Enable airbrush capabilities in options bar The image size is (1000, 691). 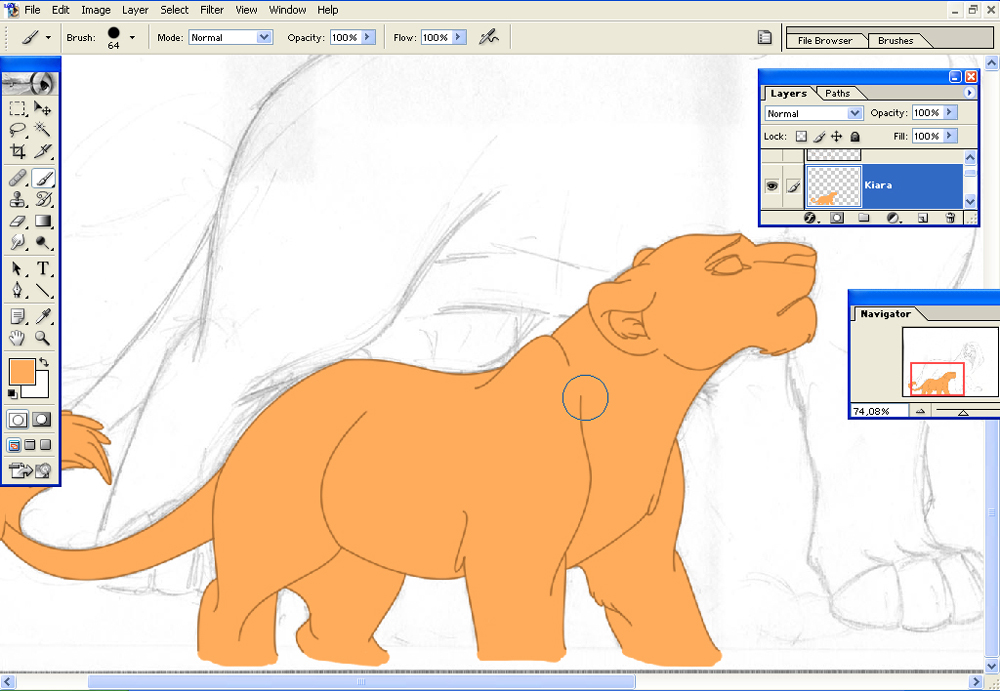point(489,37)
